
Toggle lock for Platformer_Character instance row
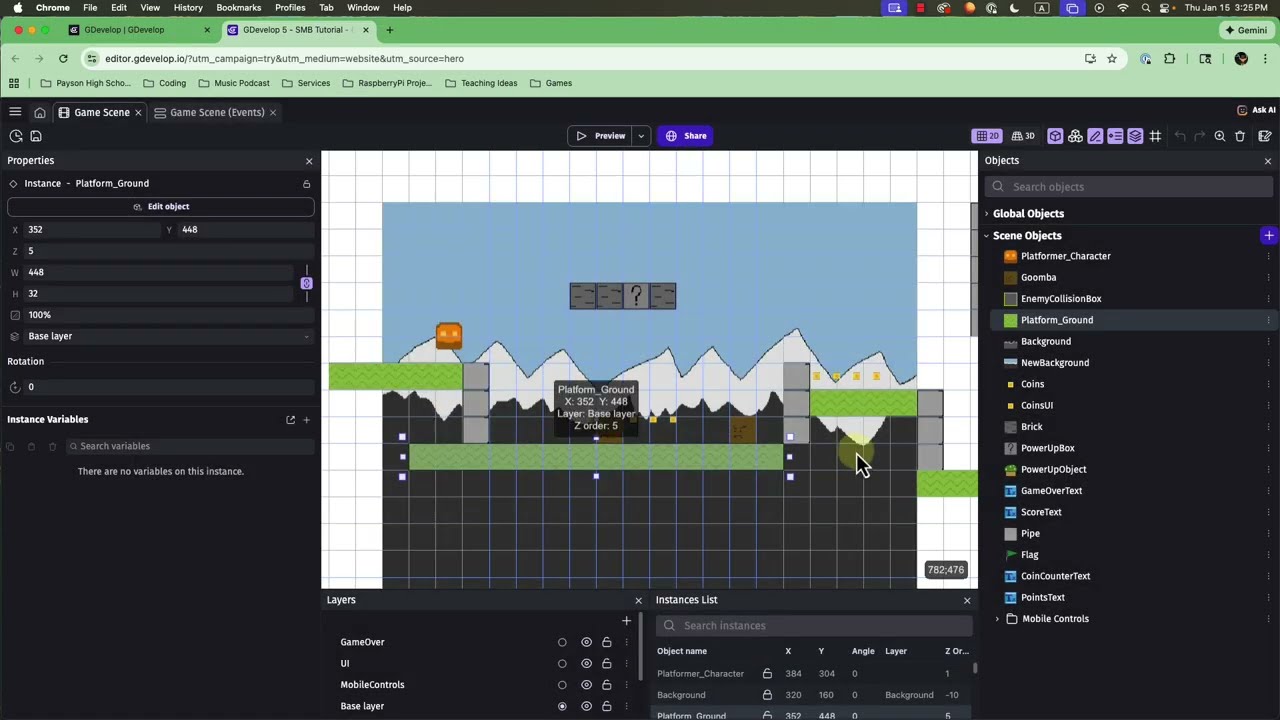[x=767, y=674]
